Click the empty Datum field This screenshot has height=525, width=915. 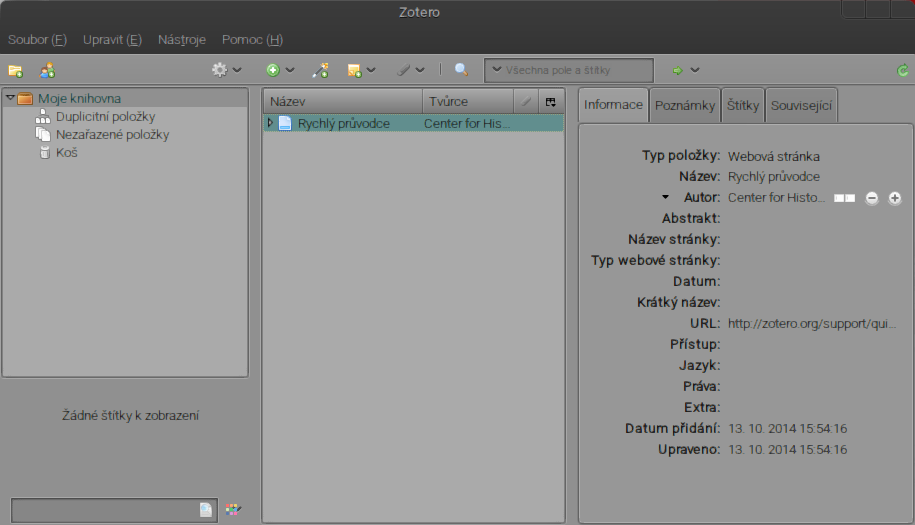(814, 282)
